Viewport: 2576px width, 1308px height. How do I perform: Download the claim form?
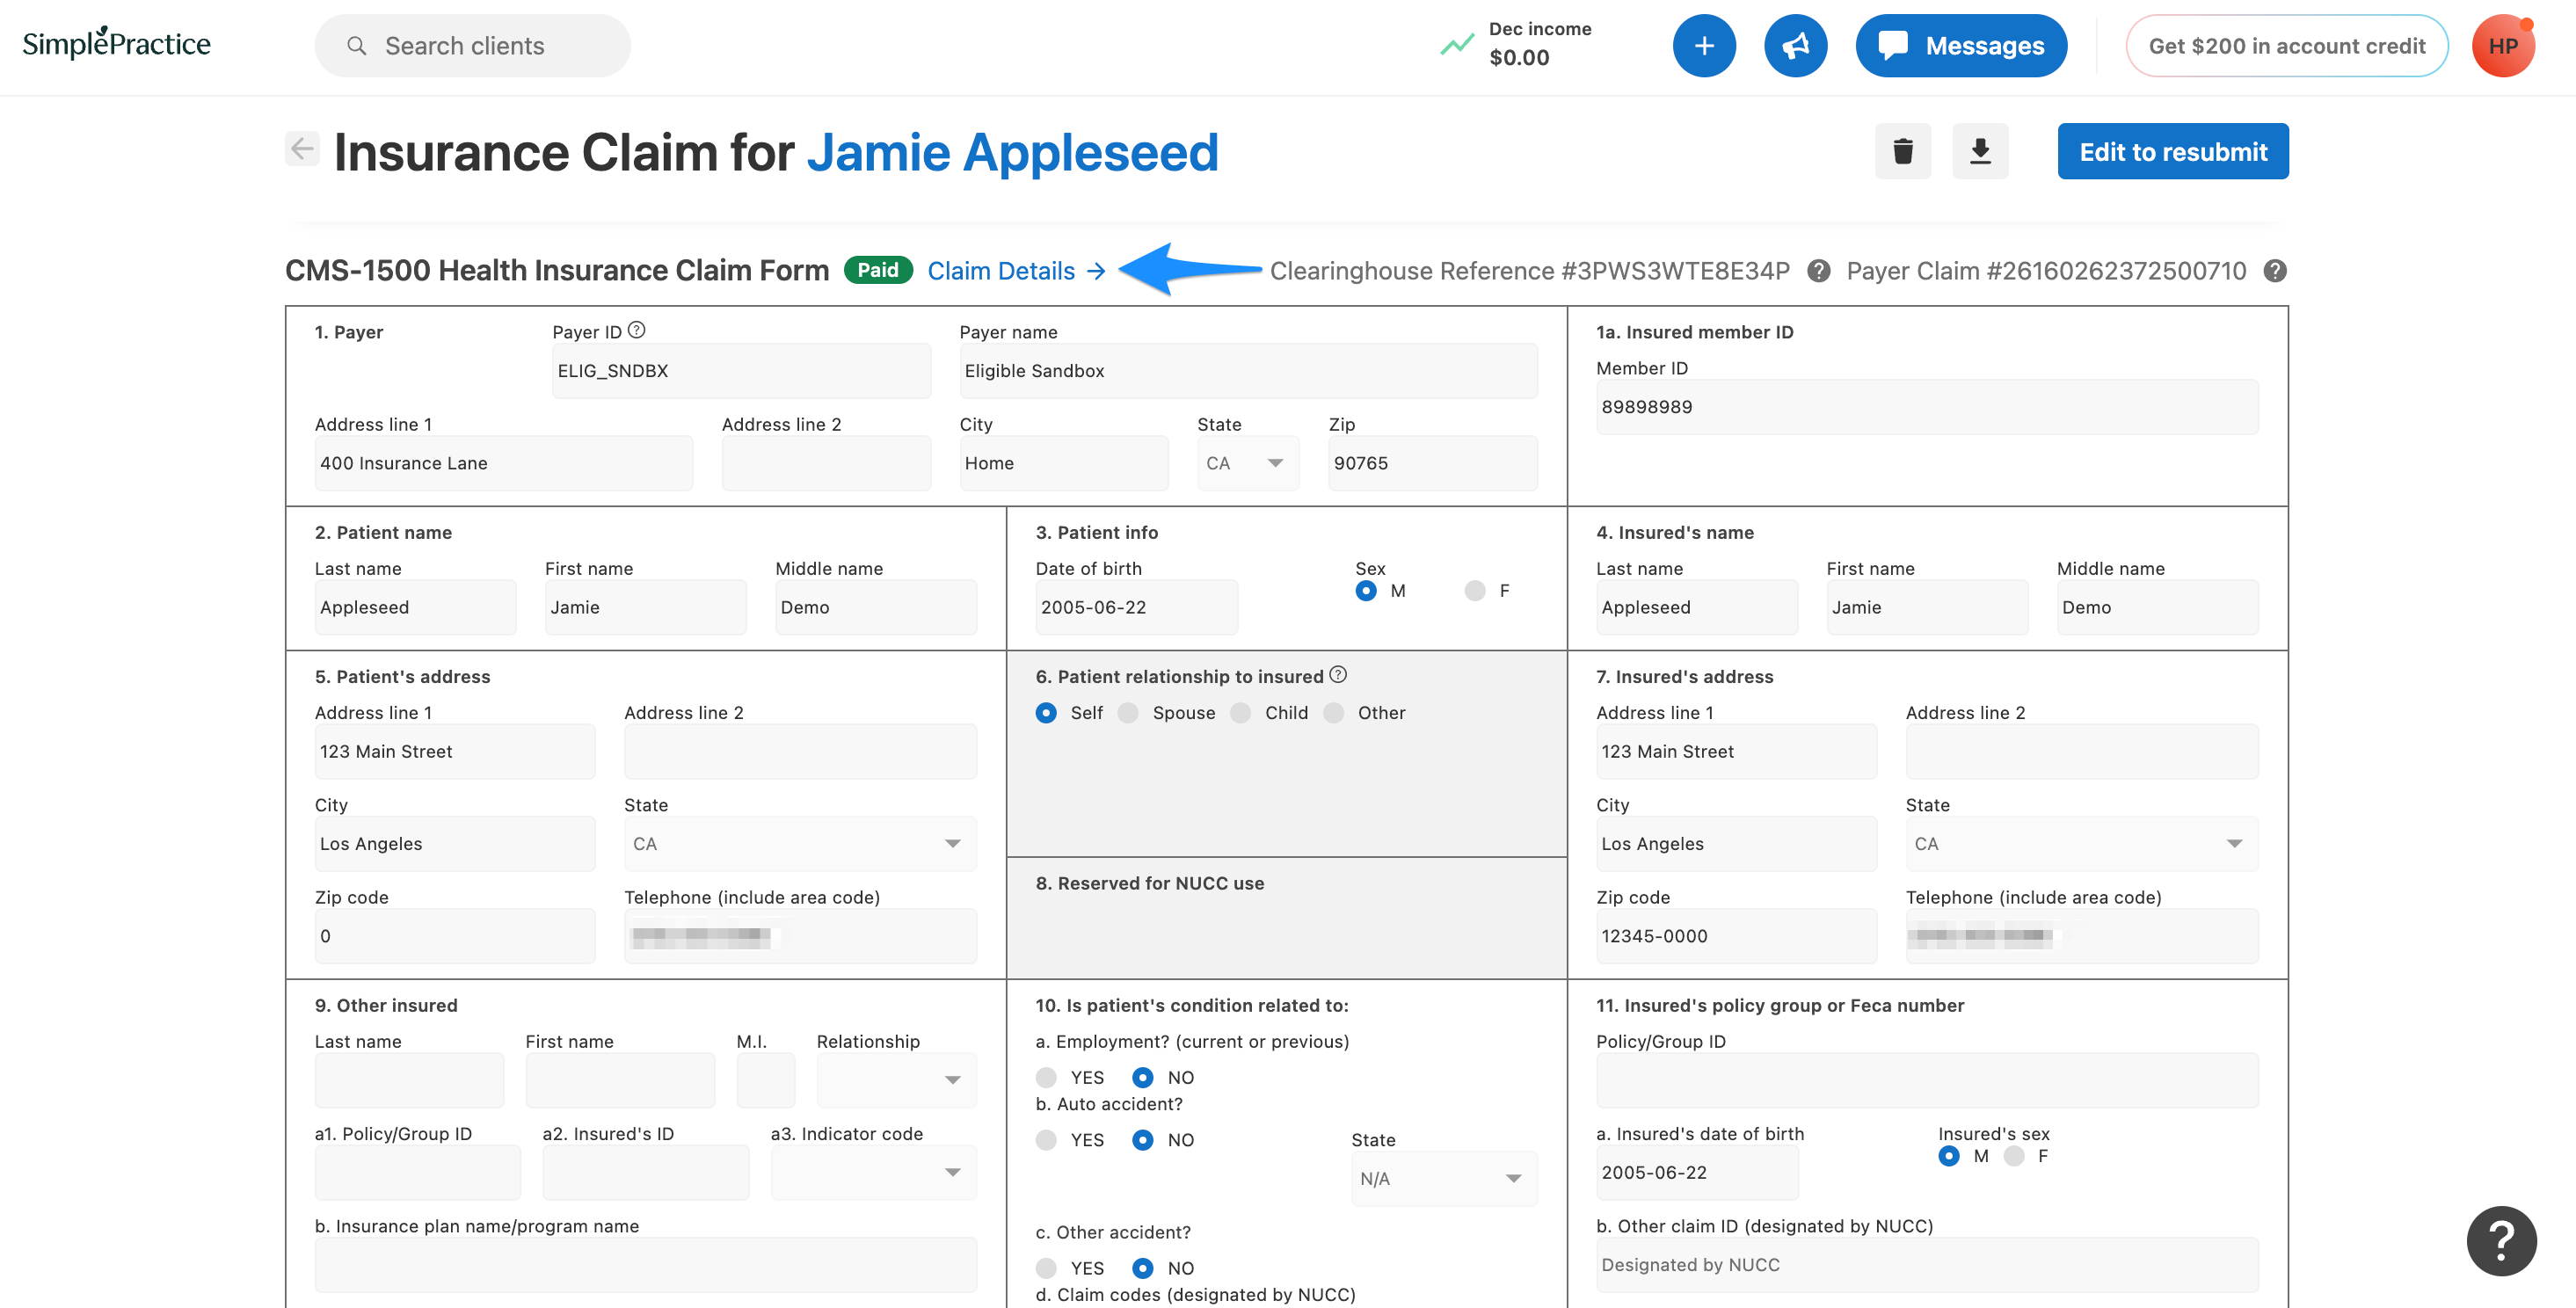1979,151
